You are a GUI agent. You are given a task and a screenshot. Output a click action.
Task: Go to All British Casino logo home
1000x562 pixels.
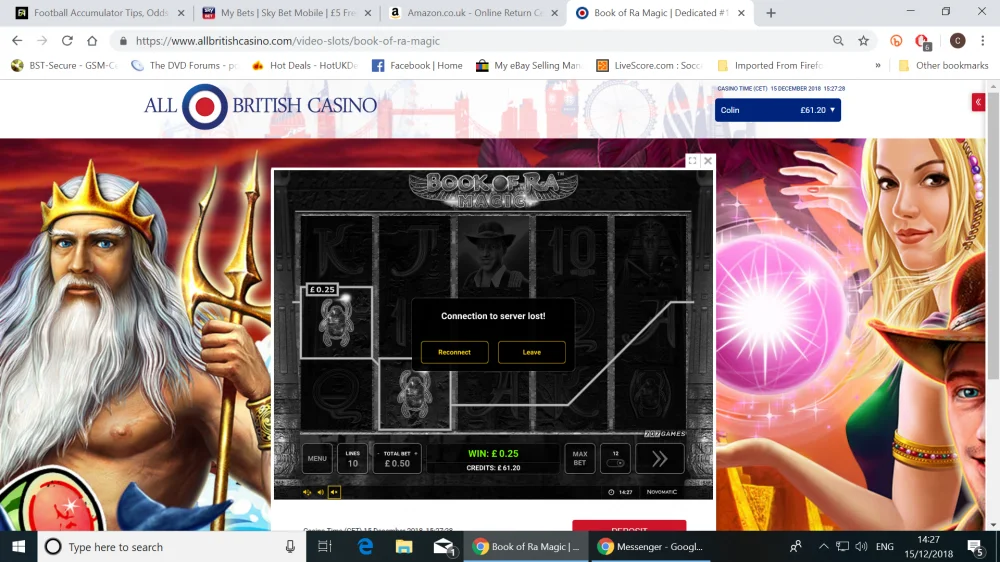coord(260,105)
